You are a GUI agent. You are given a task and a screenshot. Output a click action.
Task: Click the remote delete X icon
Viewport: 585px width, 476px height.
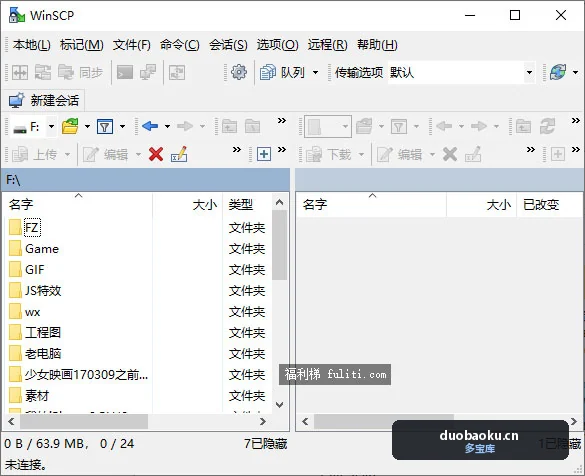click(x=450, y=154)
